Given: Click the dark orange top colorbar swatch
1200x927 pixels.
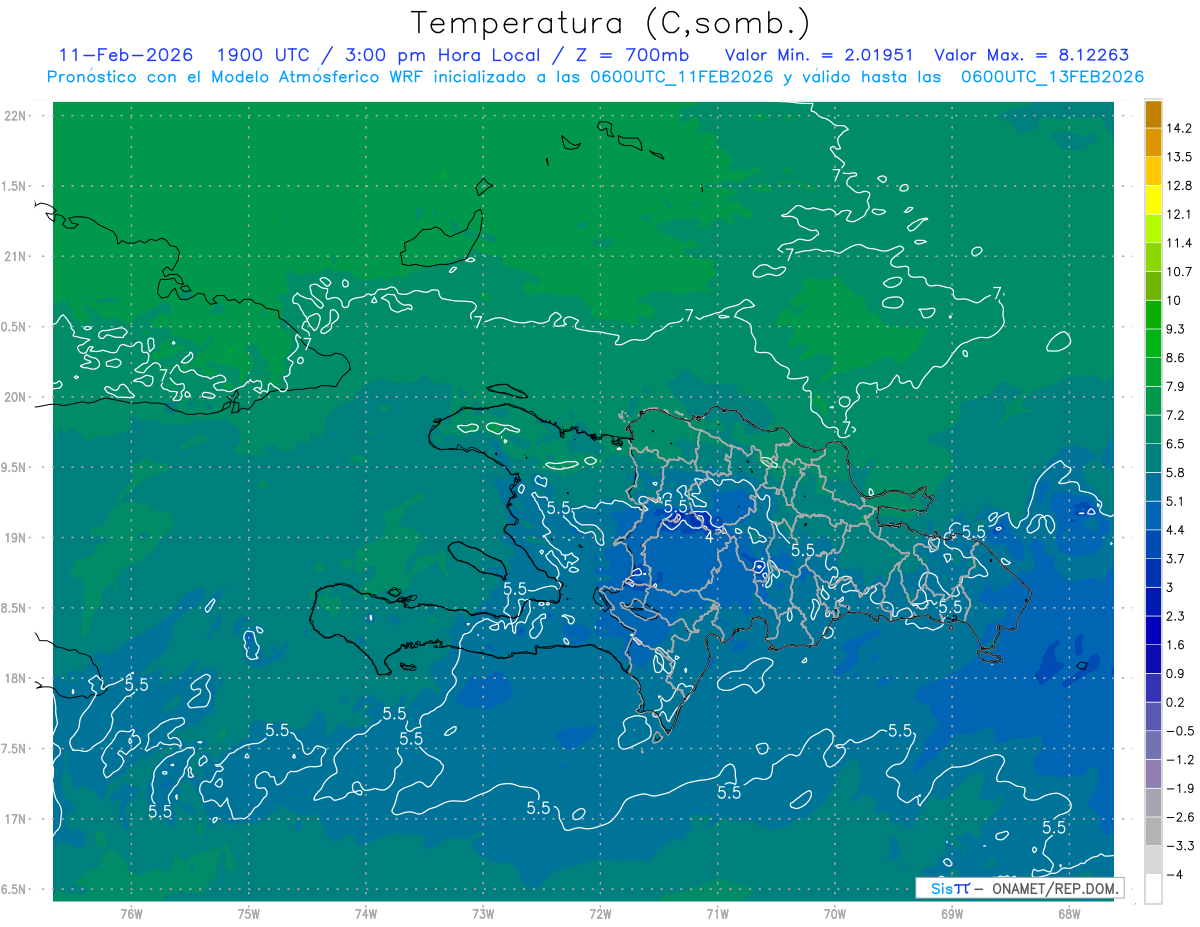Looking at the screenshot, I should click(1153, 114).
